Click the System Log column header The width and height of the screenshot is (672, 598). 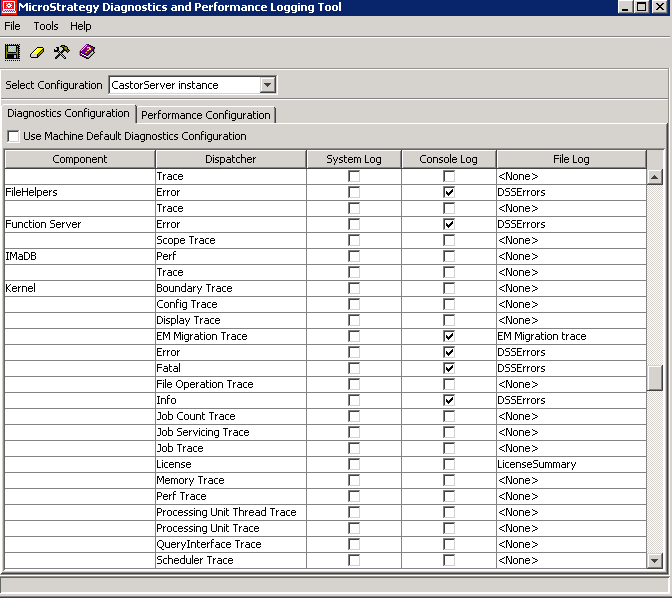coord(354,159)
